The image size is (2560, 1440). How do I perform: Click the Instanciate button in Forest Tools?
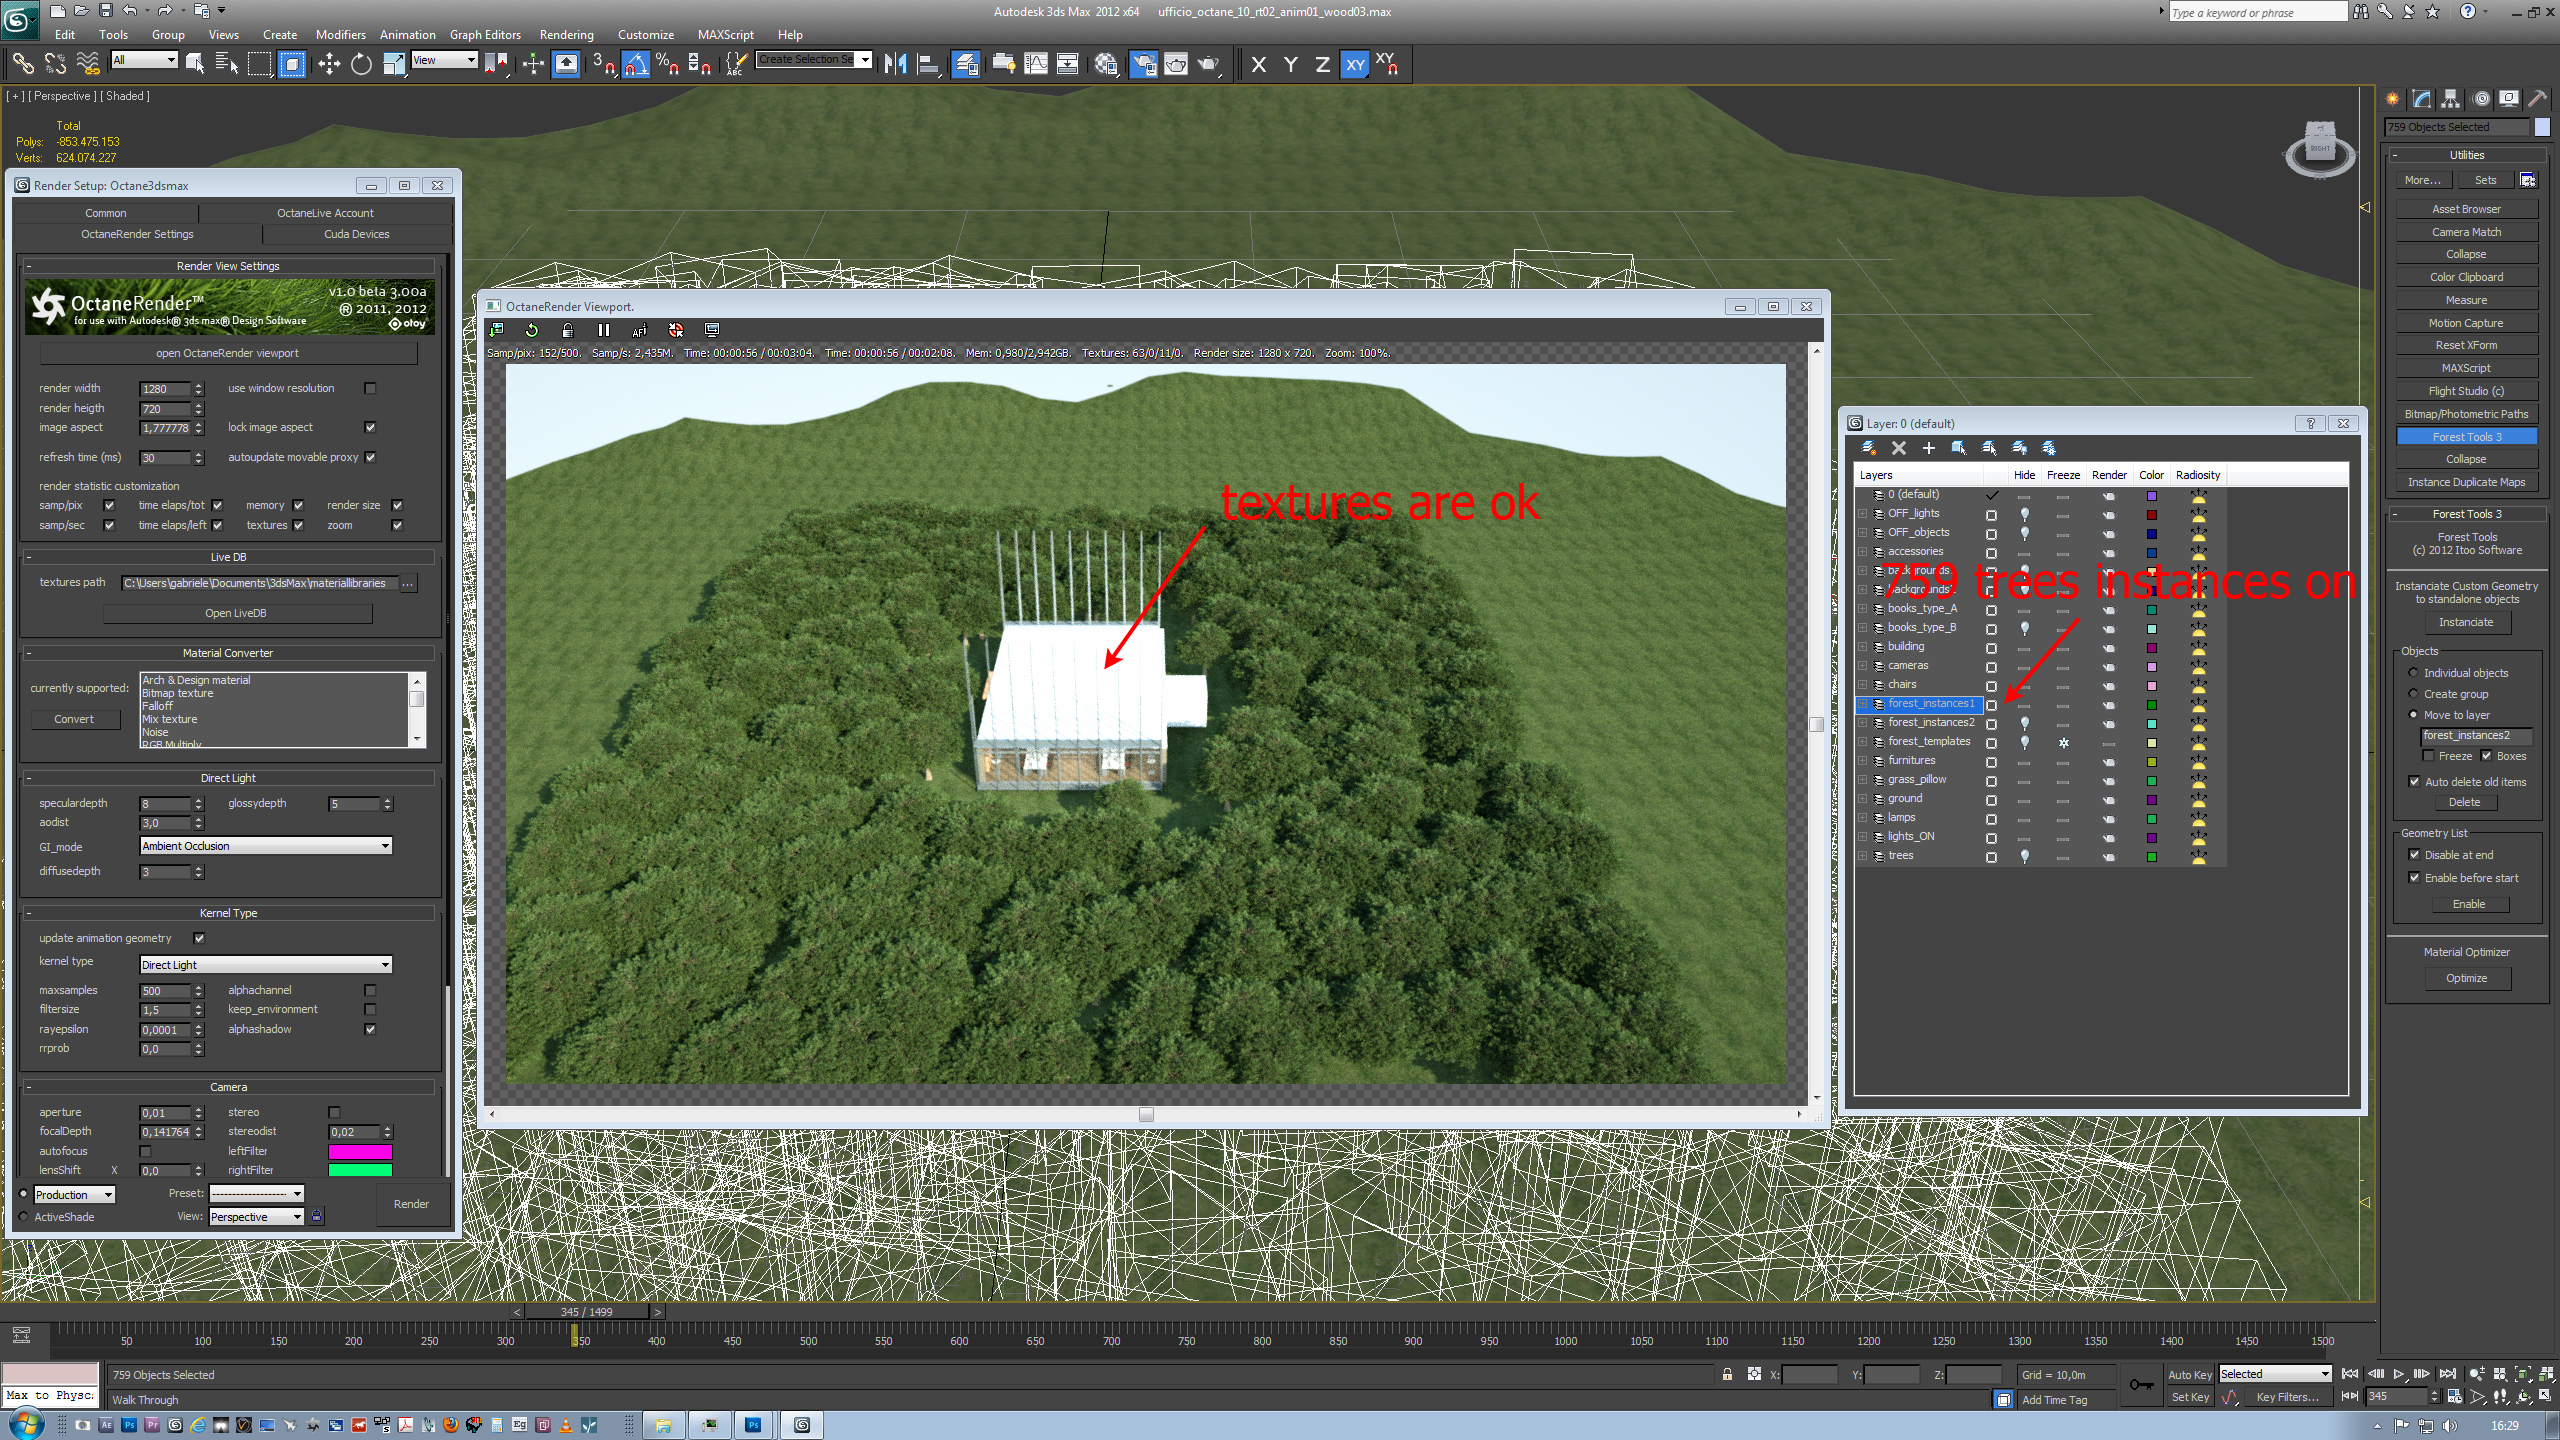coord(2465,622)
